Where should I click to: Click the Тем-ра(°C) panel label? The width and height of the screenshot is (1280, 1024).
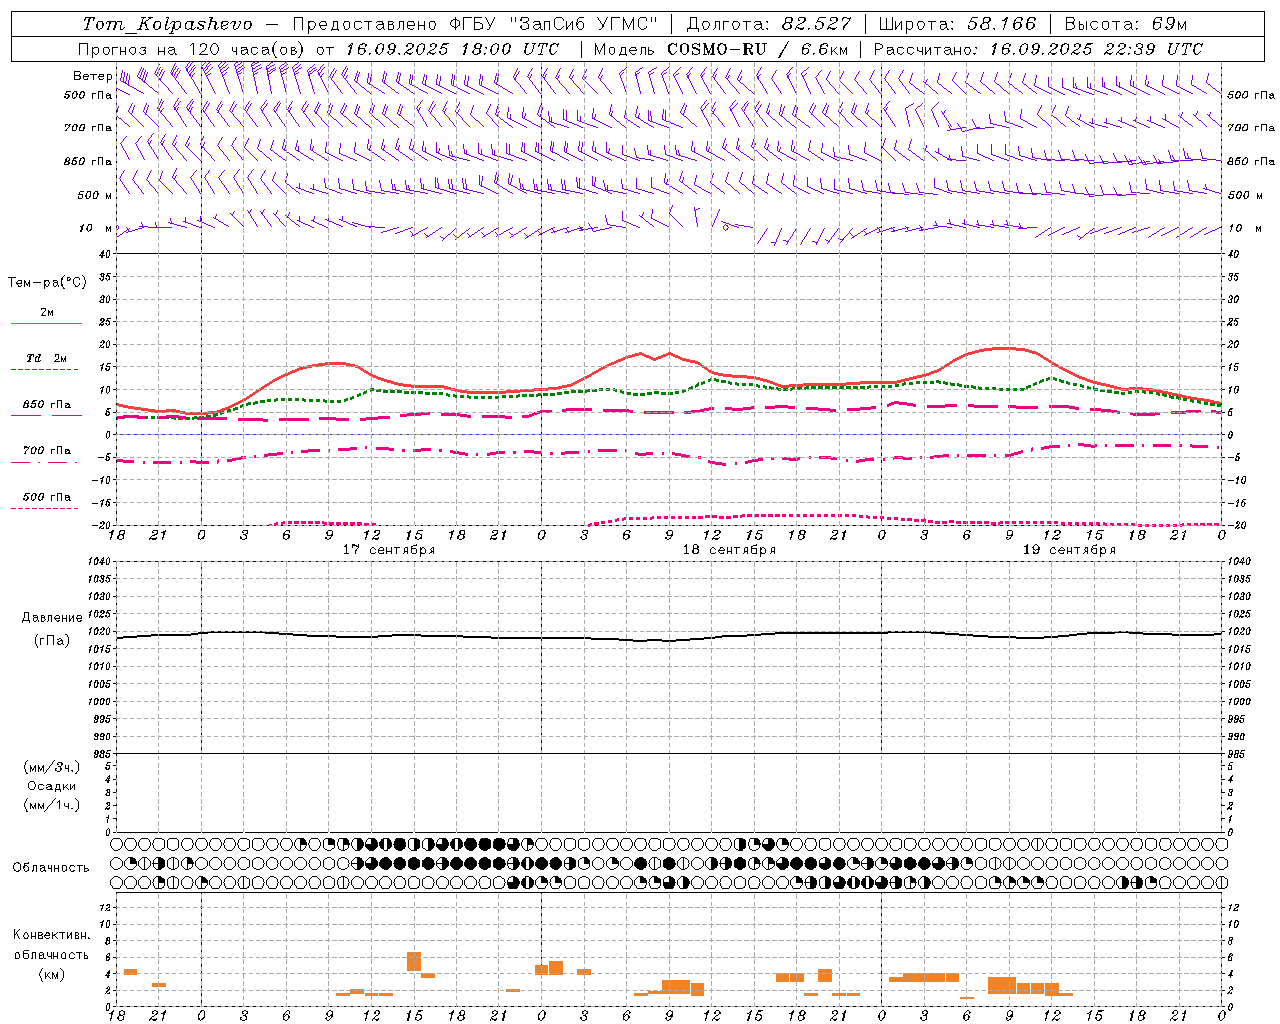tap(47, 283)
